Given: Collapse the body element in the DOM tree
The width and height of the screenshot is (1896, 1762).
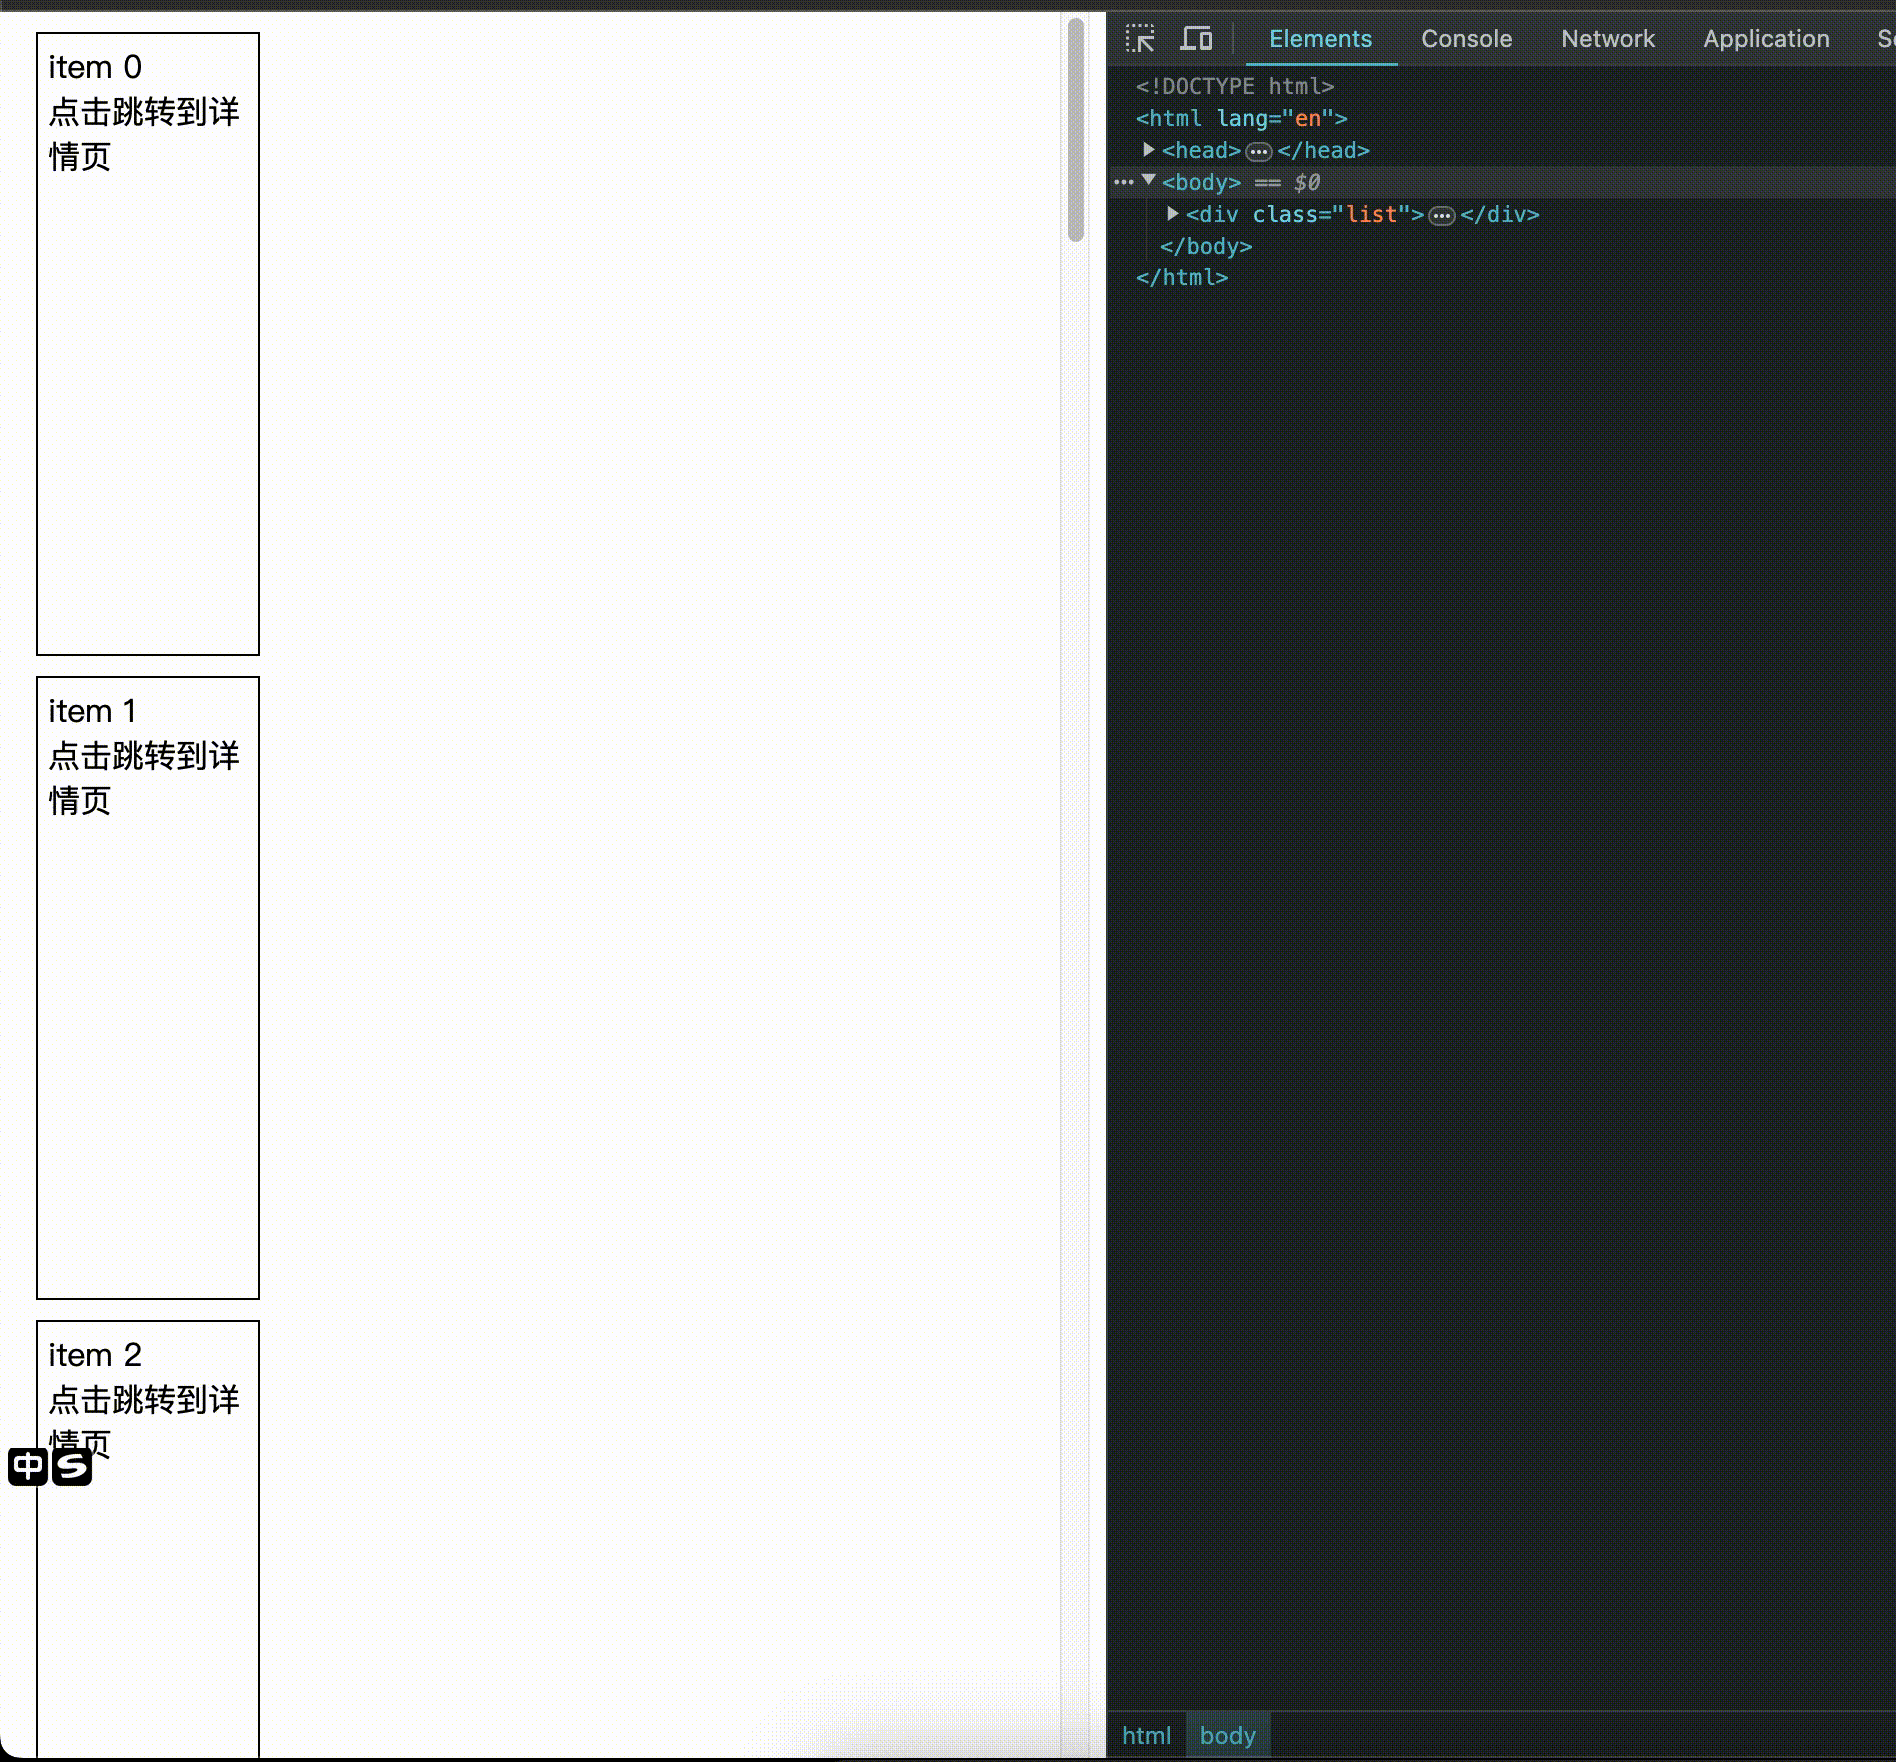Looking at the screenshot, I should [1148, 181].
